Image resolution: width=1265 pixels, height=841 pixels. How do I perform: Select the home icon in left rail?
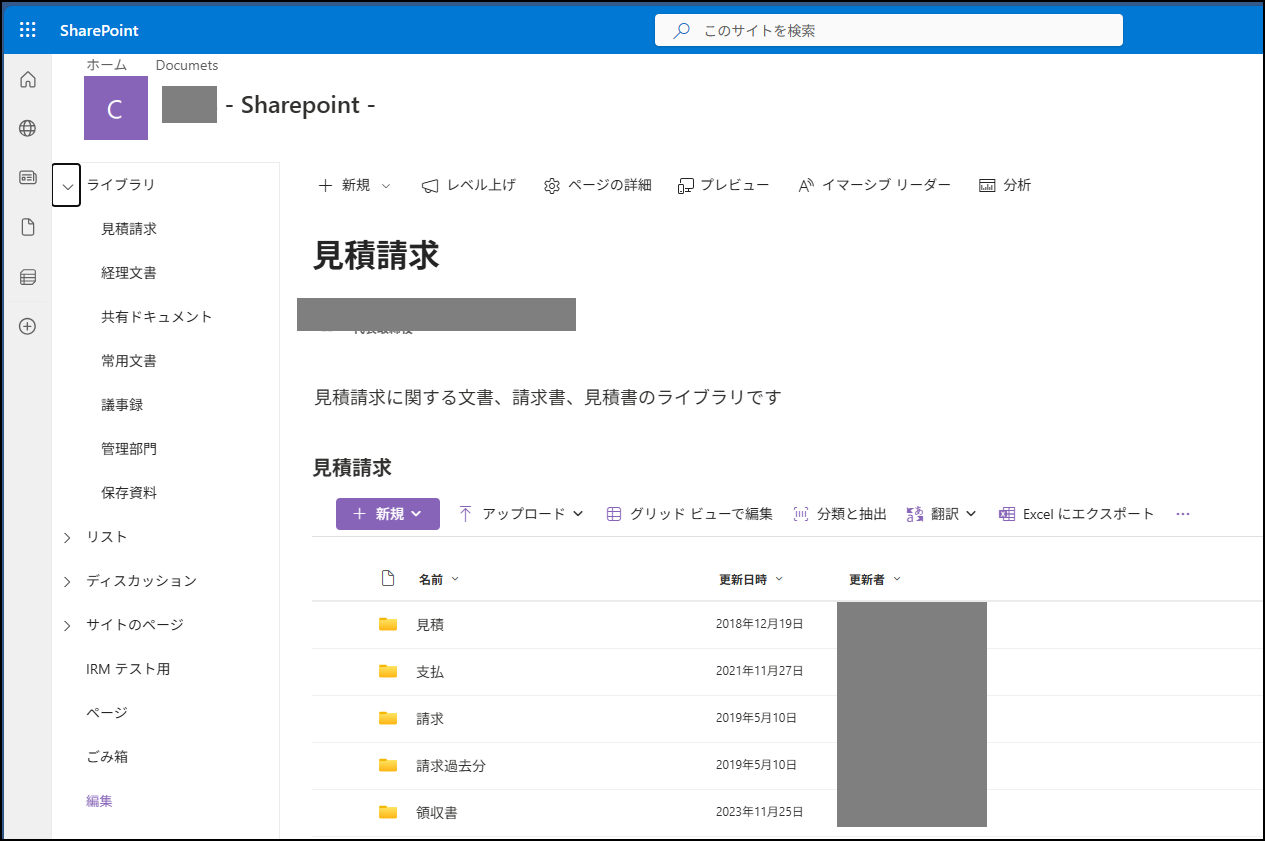[27, 78]
